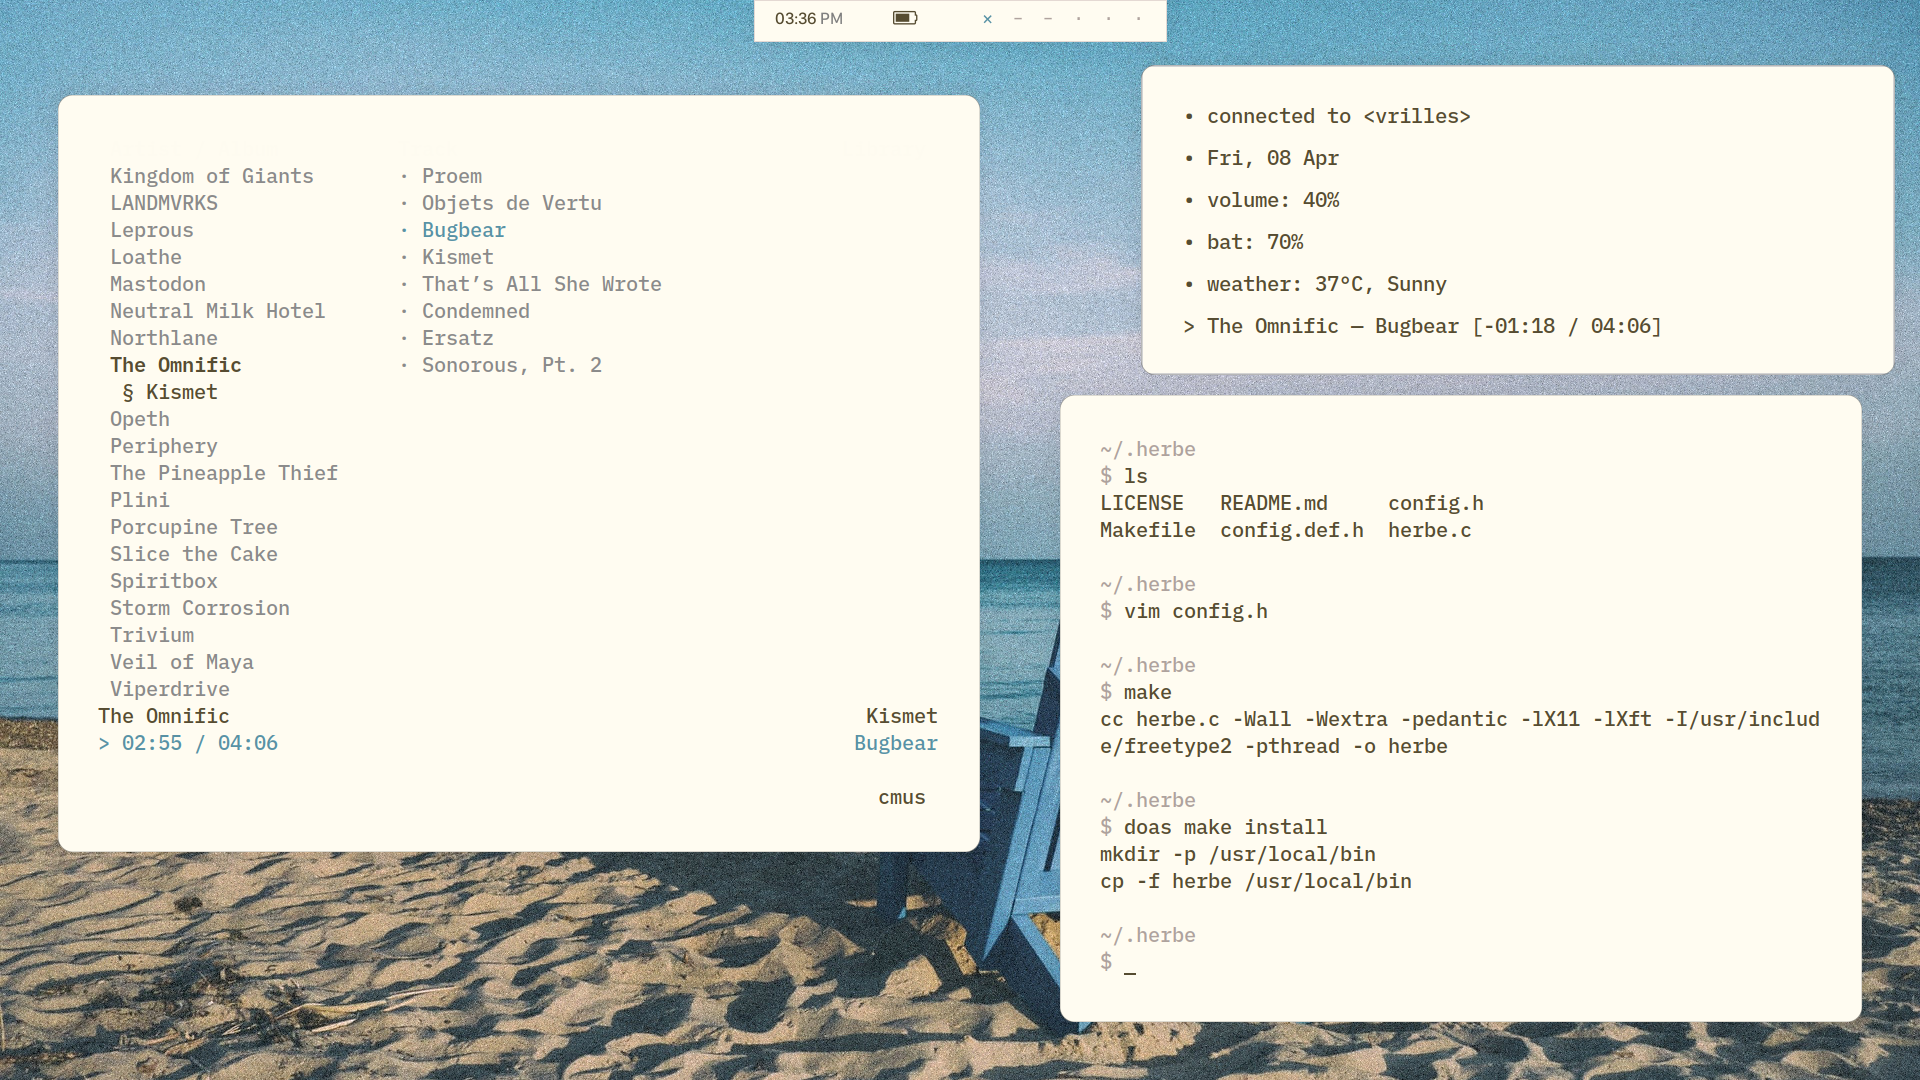Click the volume: 40% status line

tap(1272, 200)
